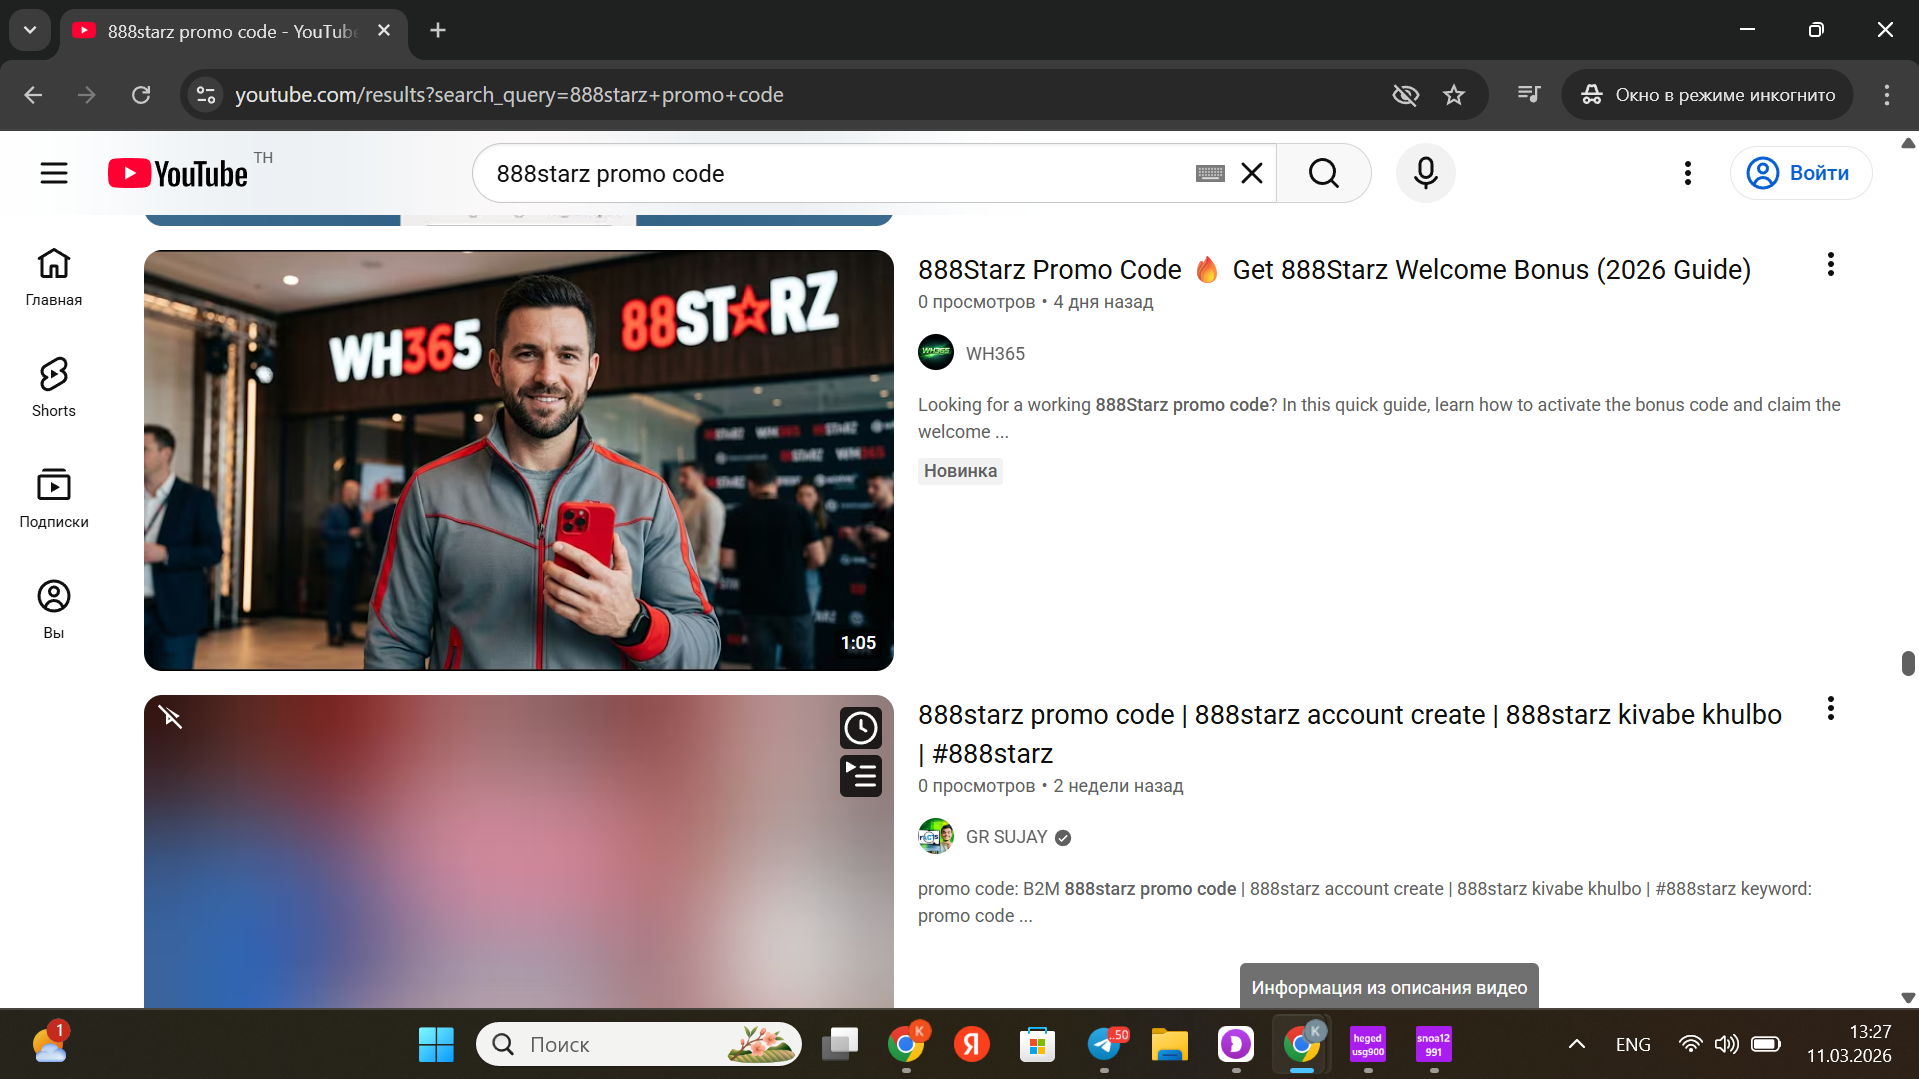Open the Task View taskbar button
This screenshot has width=1919, height=1079.
pyautogui.click(x=840, y=1044)
